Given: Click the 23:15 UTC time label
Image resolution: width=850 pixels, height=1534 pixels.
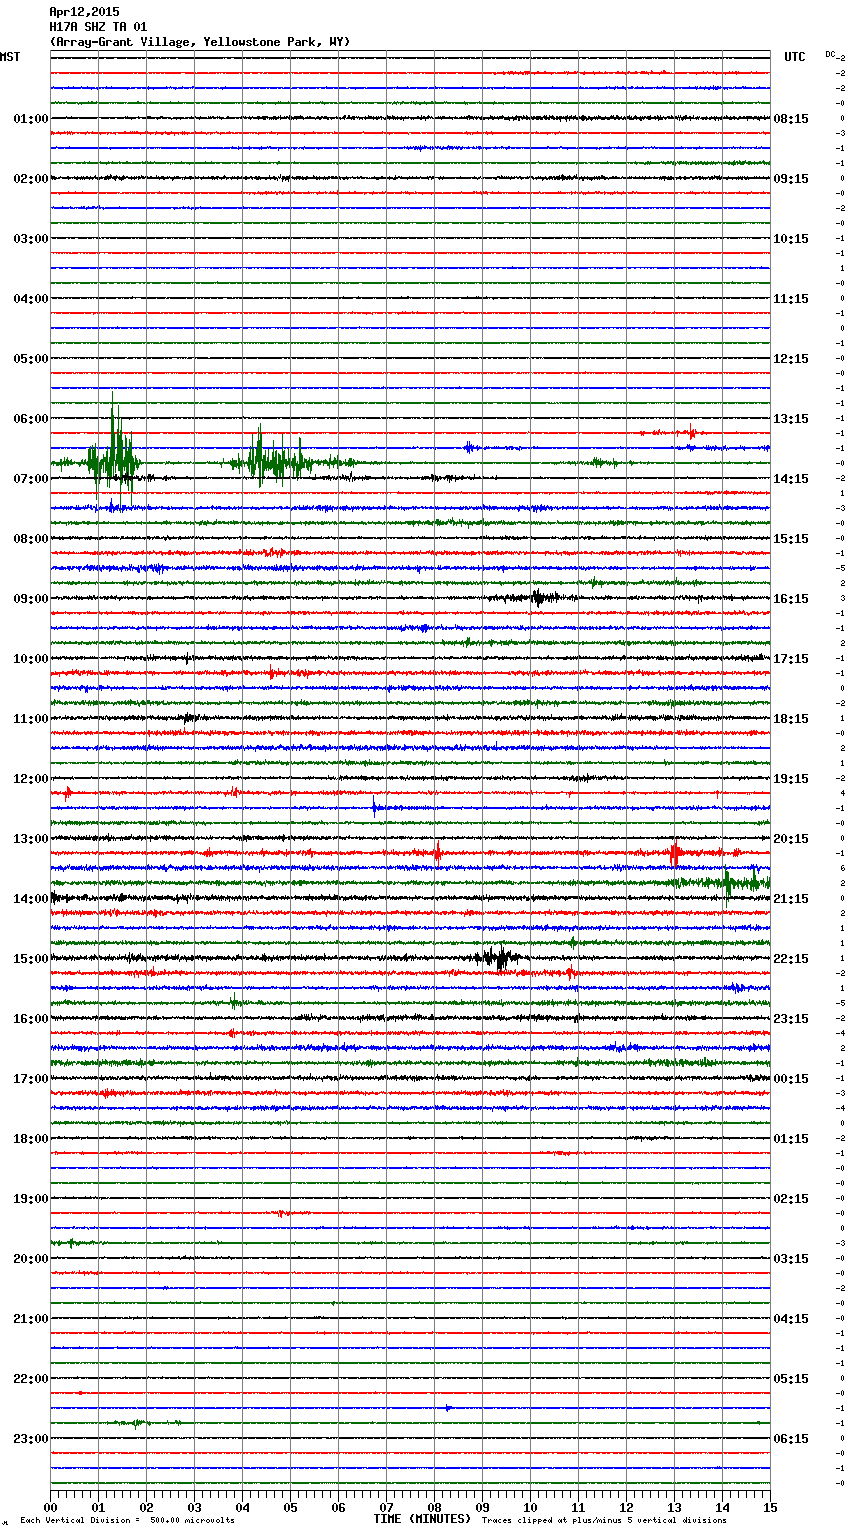Looking at the screenshot, I should tap(791, 1019).
